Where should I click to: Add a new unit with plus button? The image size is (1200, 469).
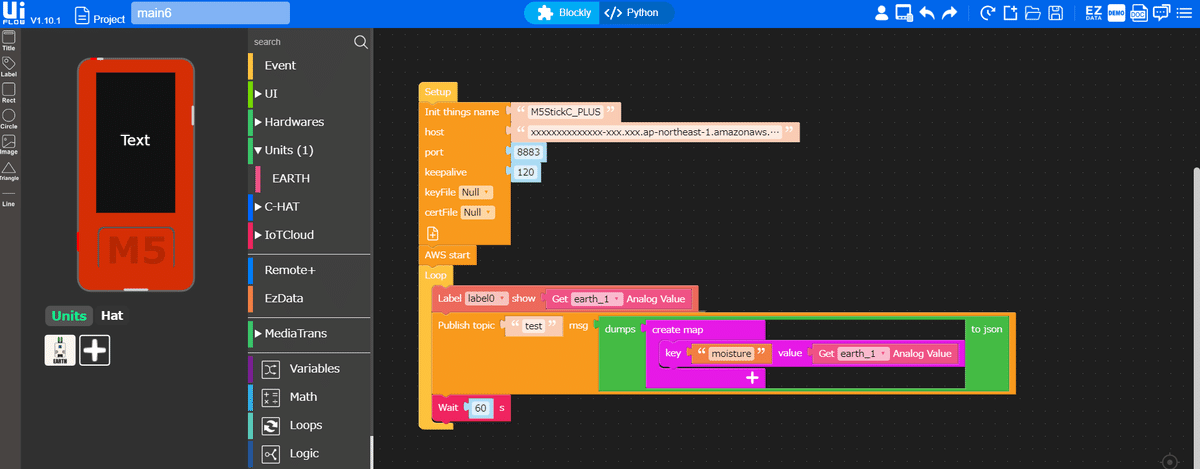(95, 350)
